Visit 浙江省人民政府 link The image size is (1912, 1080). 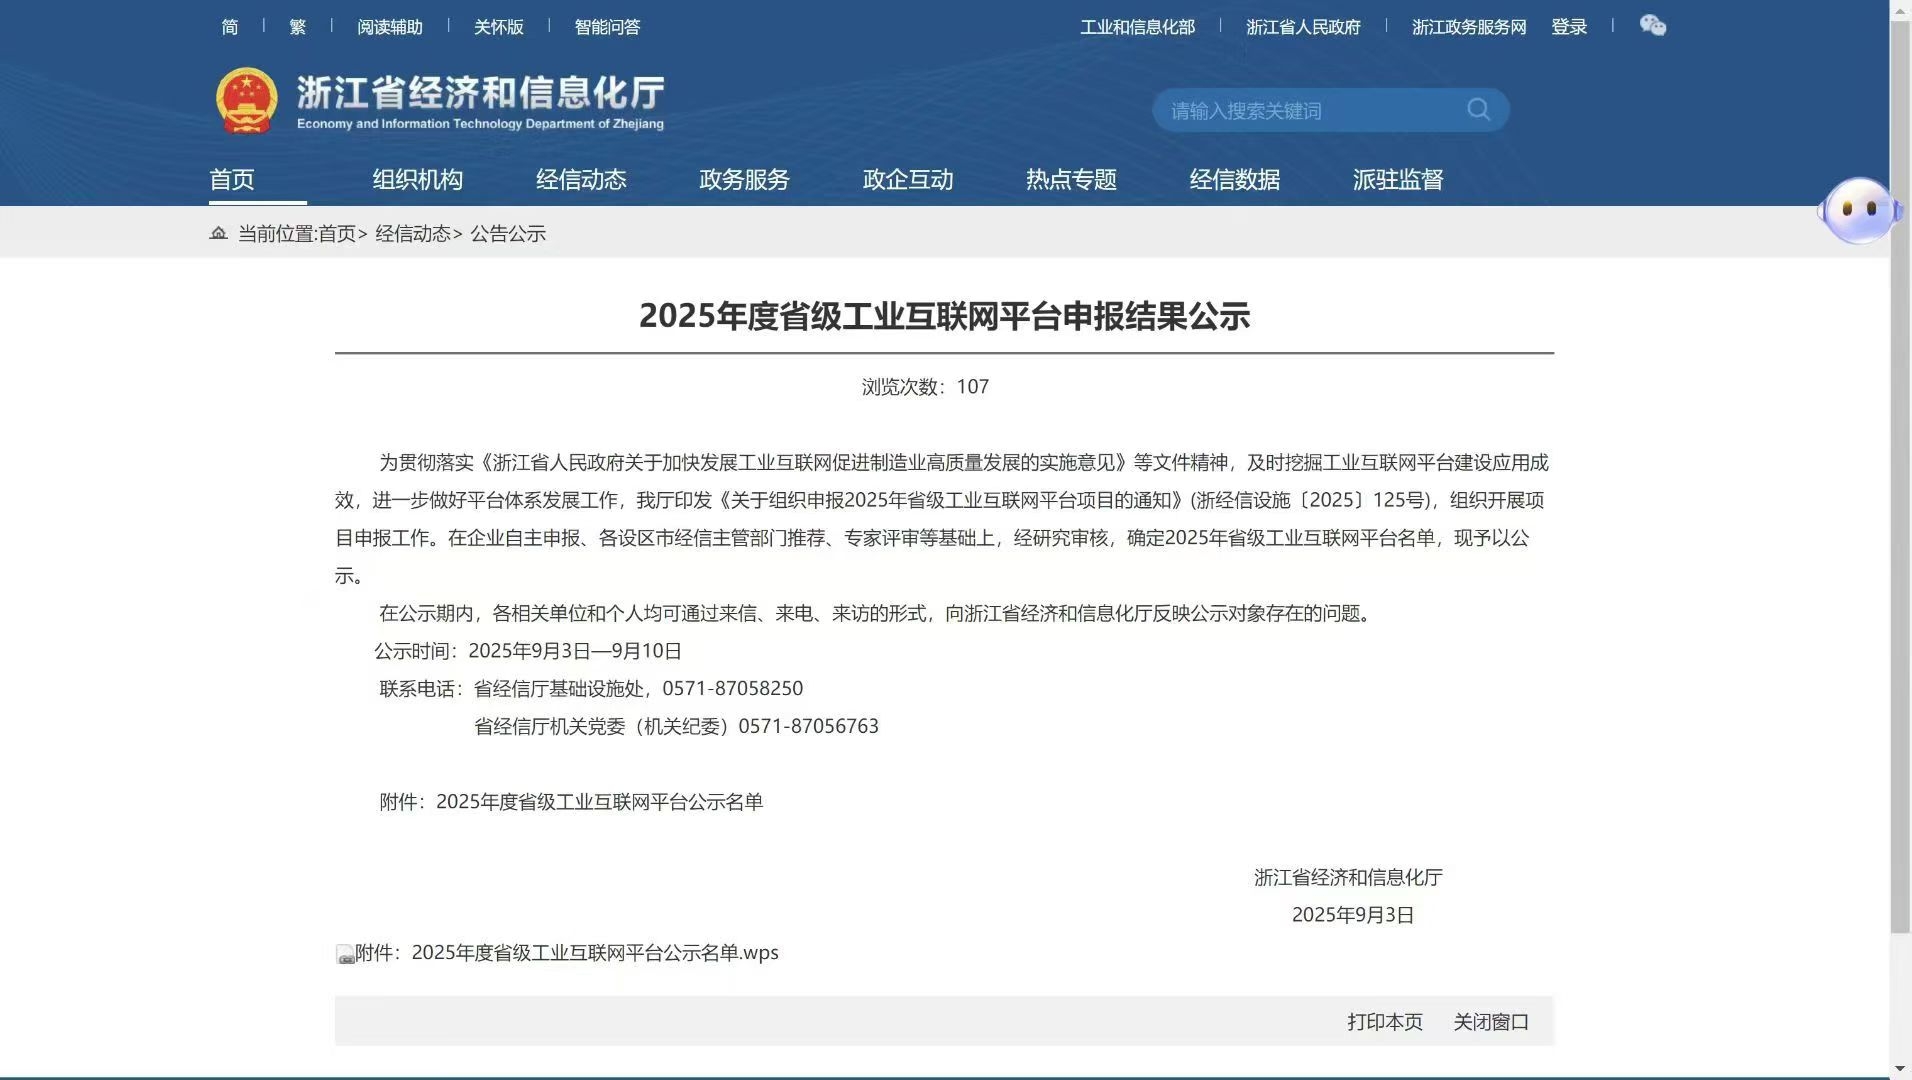tap(1303, 27)
